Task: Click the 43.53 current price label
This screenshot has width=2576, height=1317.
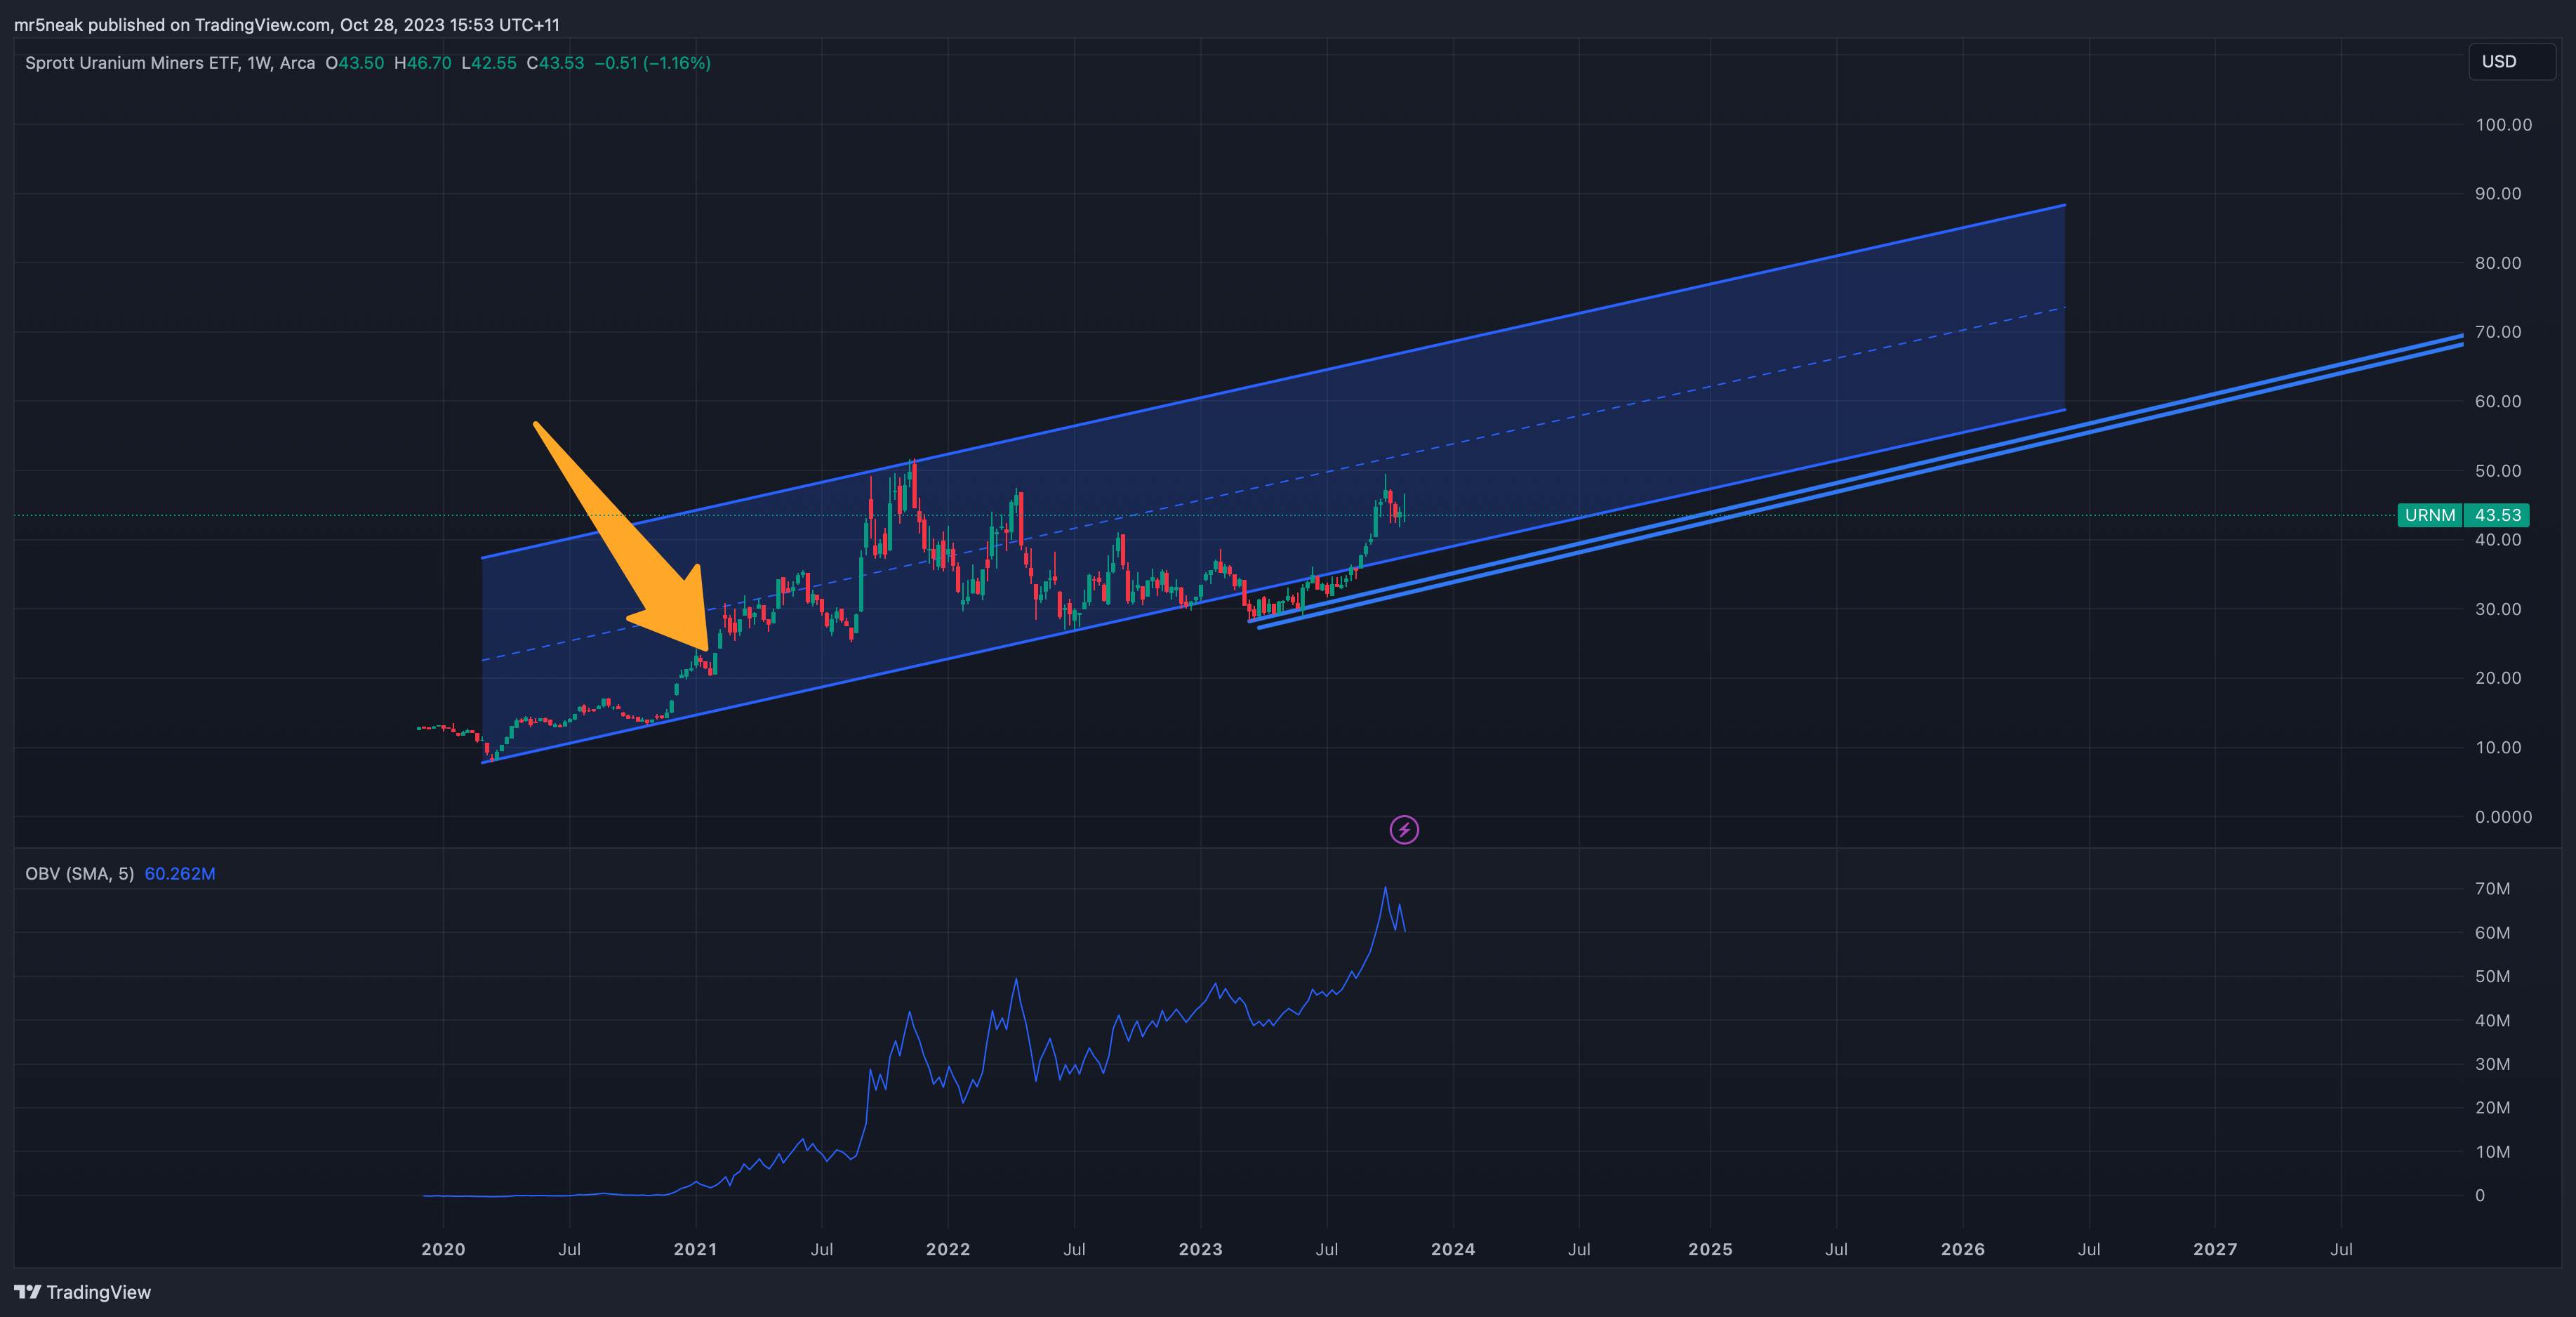Action: point(2497,515)
